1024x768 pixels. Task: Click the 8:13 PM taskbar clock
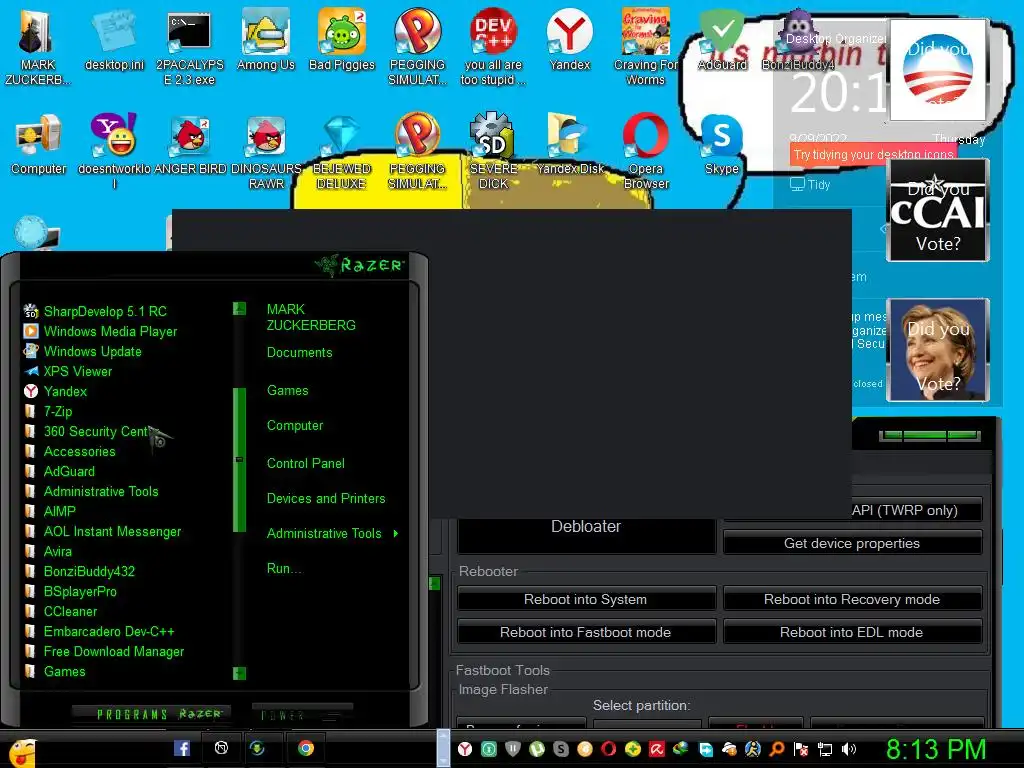(x=936, y=749)
